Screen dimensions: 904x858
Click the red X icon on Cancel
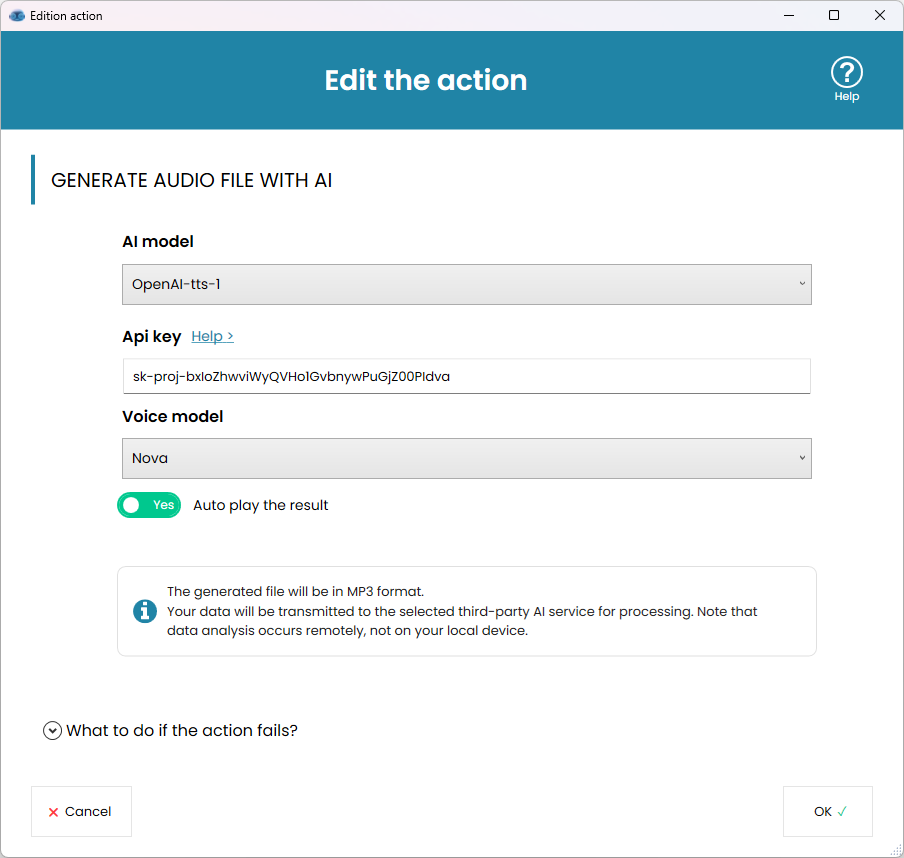52,812
